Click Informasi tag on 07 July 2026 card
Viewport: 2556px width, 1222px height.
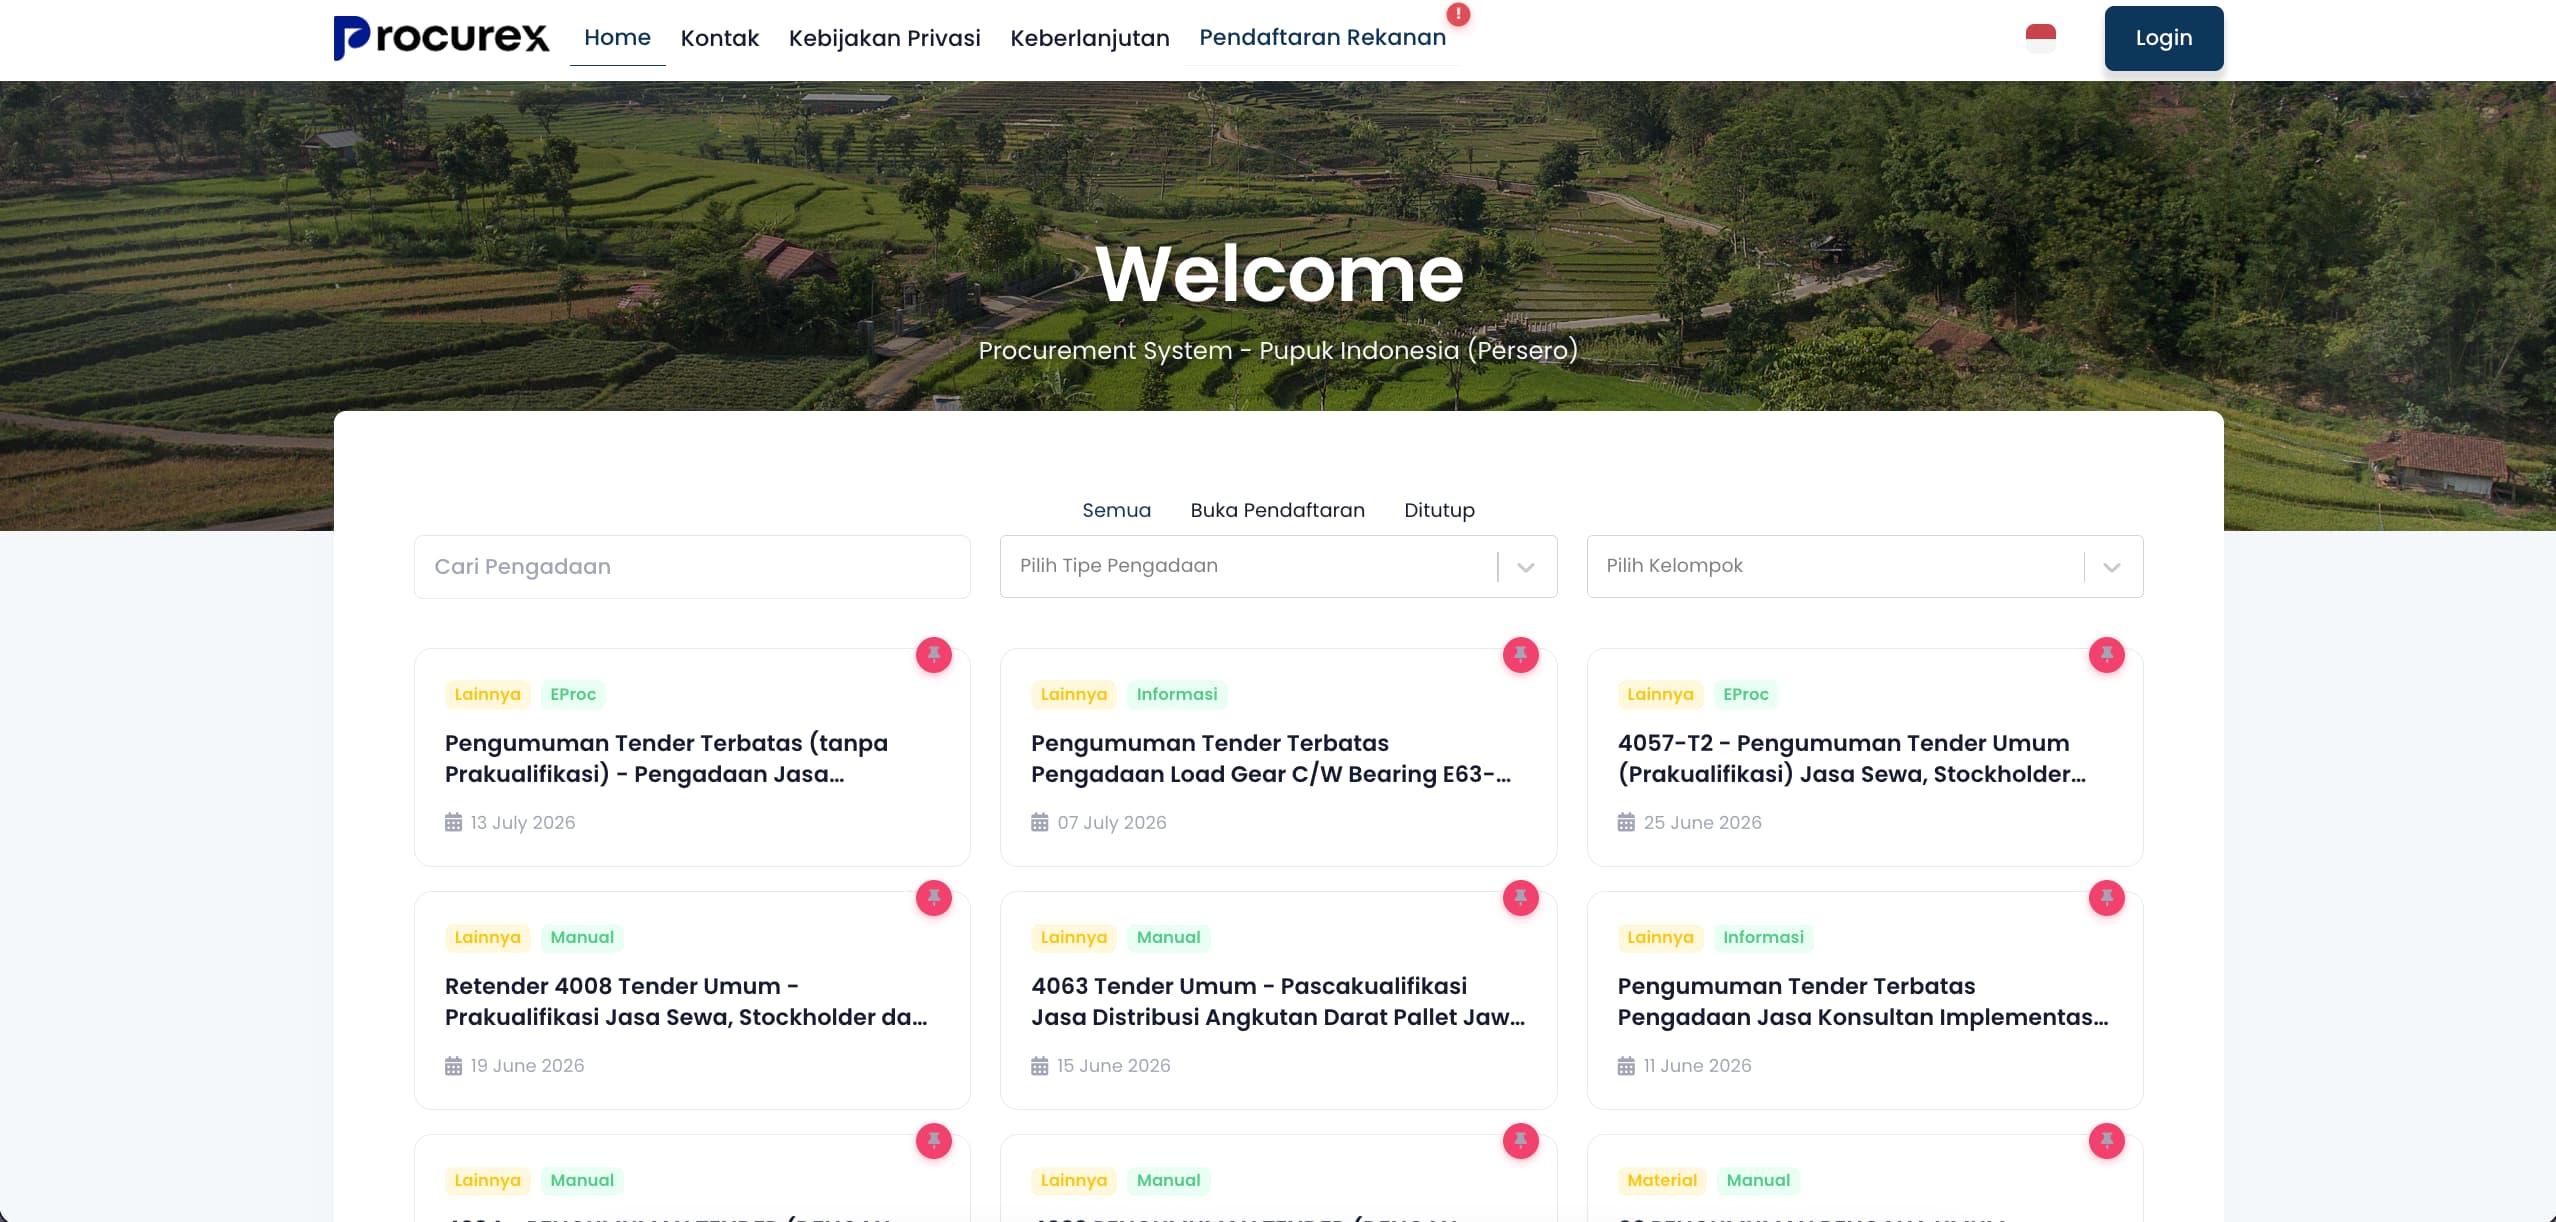(x=1177, y=694)
